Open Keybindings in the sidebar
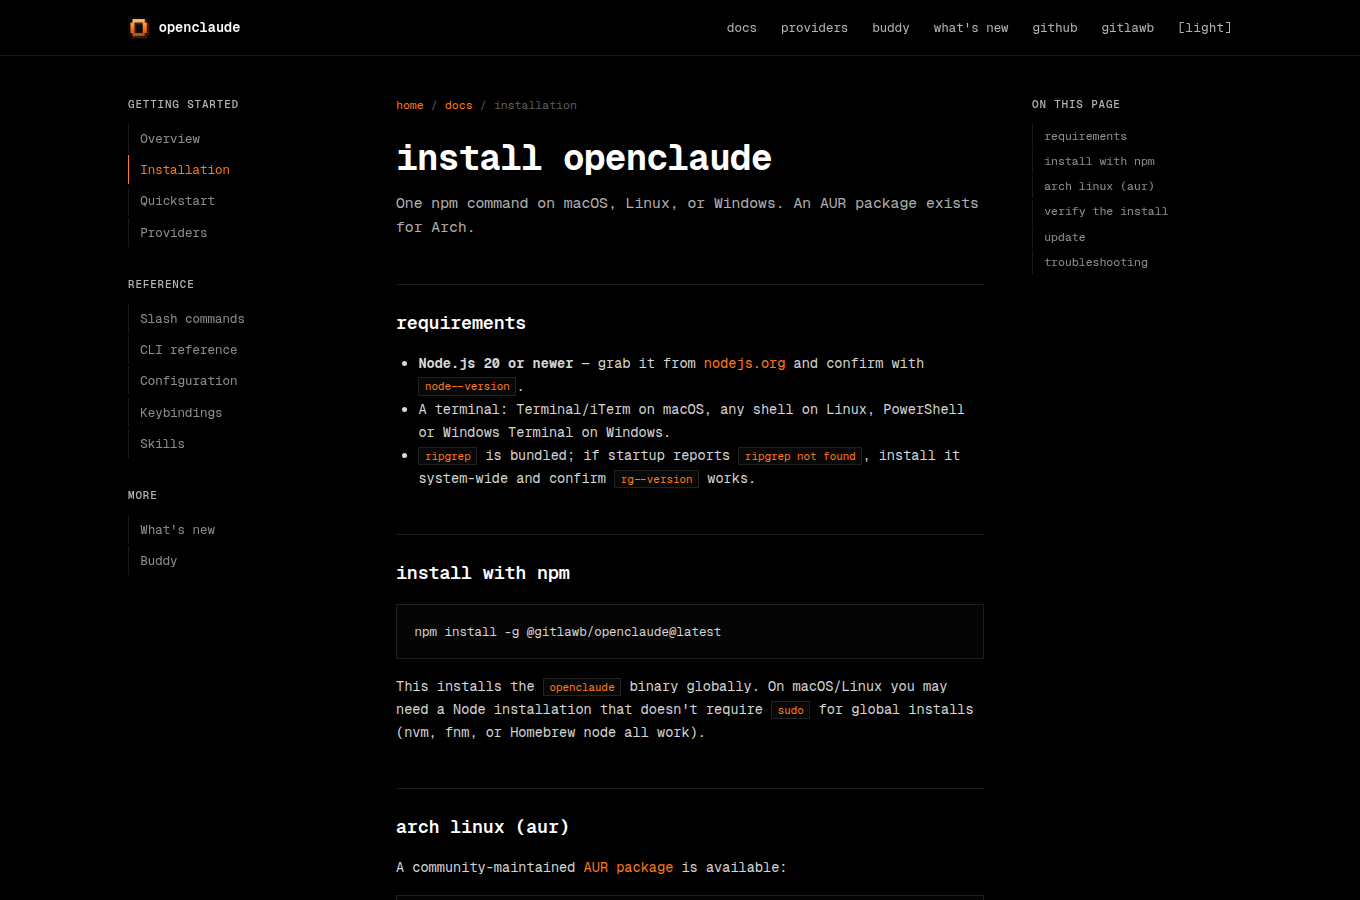Viewport: 1360px width, 900px height. click(181, 413)
